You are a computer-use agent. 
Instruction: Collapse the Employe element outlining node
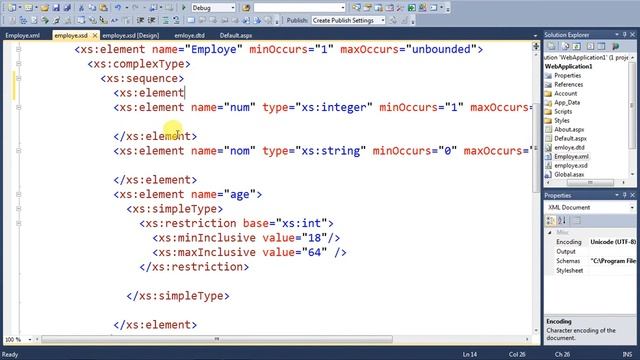coord(18,49)
